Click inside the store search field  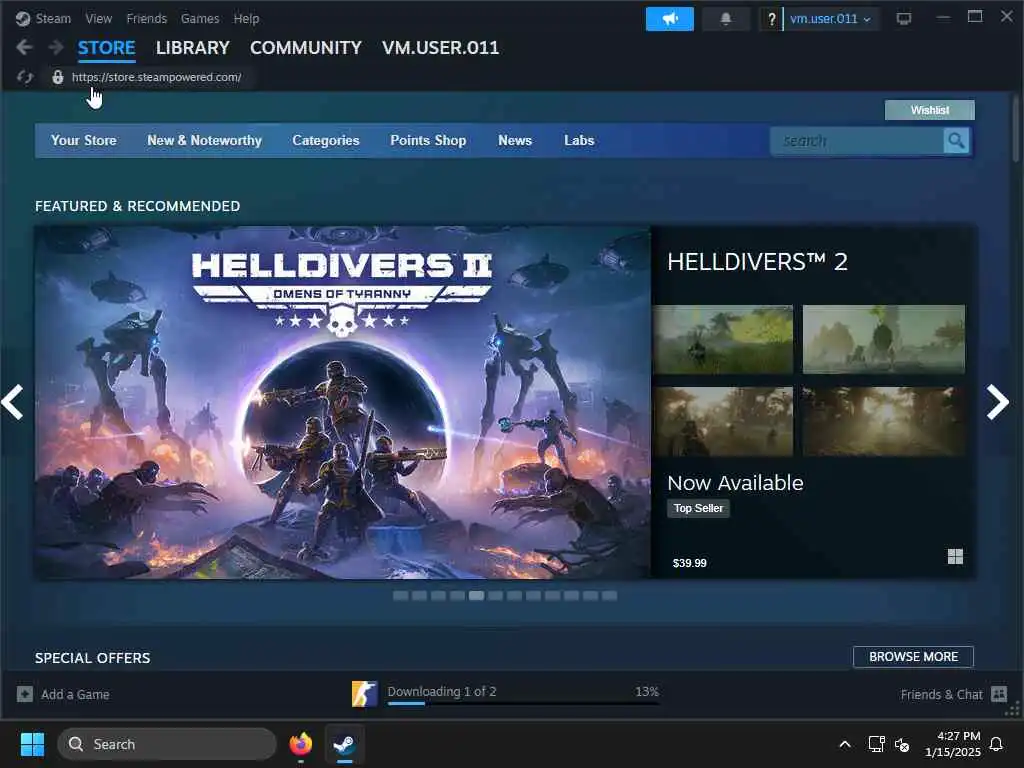857,140
